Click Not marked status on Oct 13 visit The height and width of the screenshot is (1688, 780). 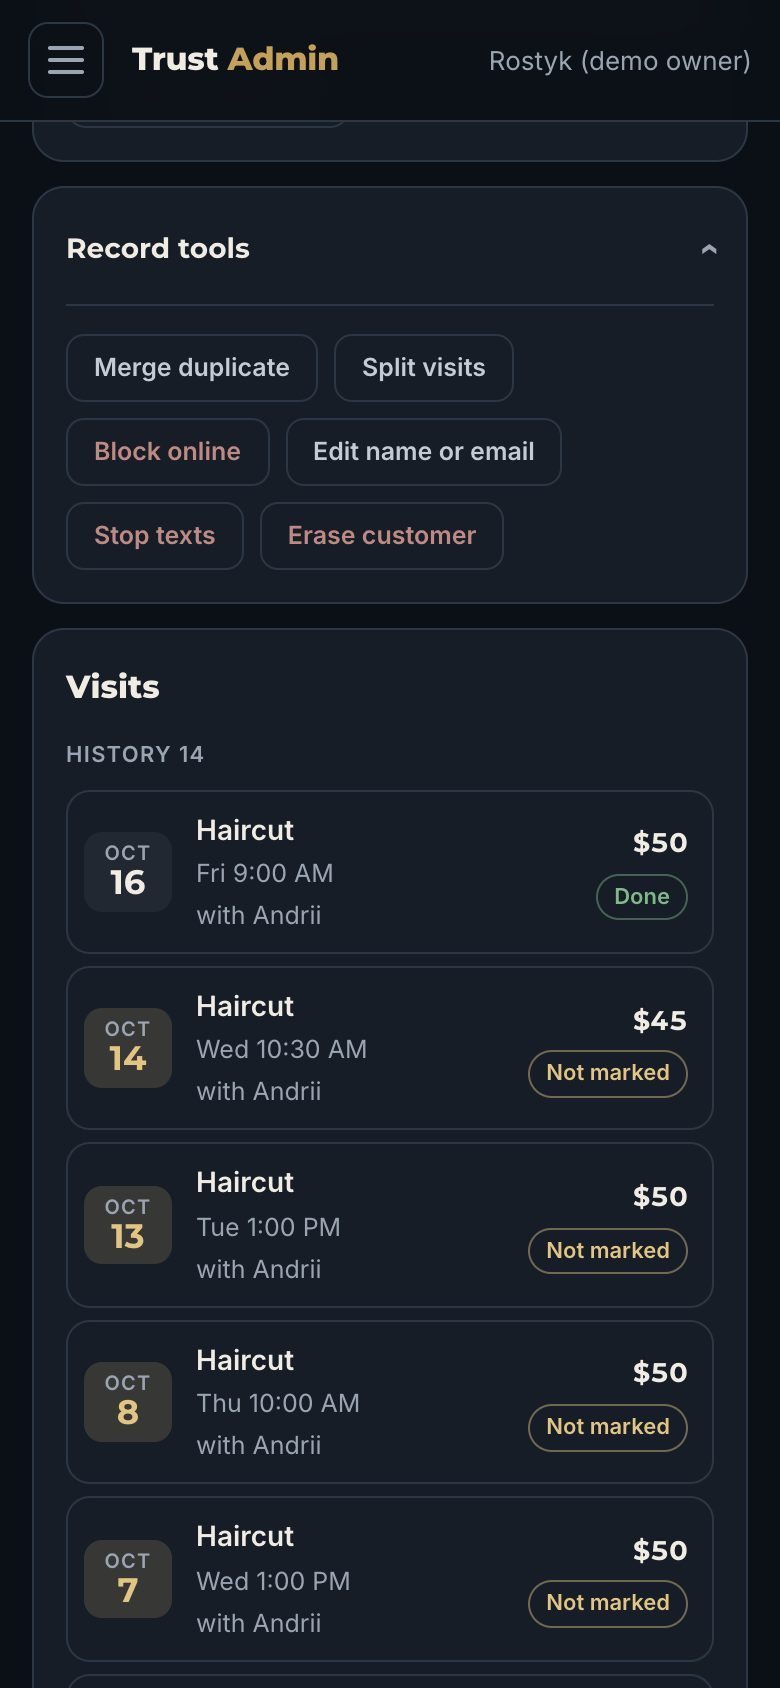click(x=608, y=1251)
